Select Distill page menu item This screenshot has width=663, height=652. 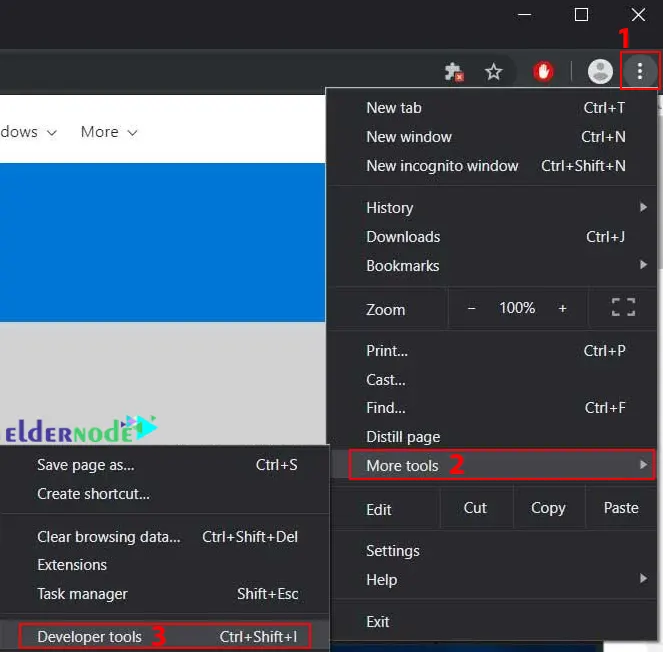click(x=493, y=437)
